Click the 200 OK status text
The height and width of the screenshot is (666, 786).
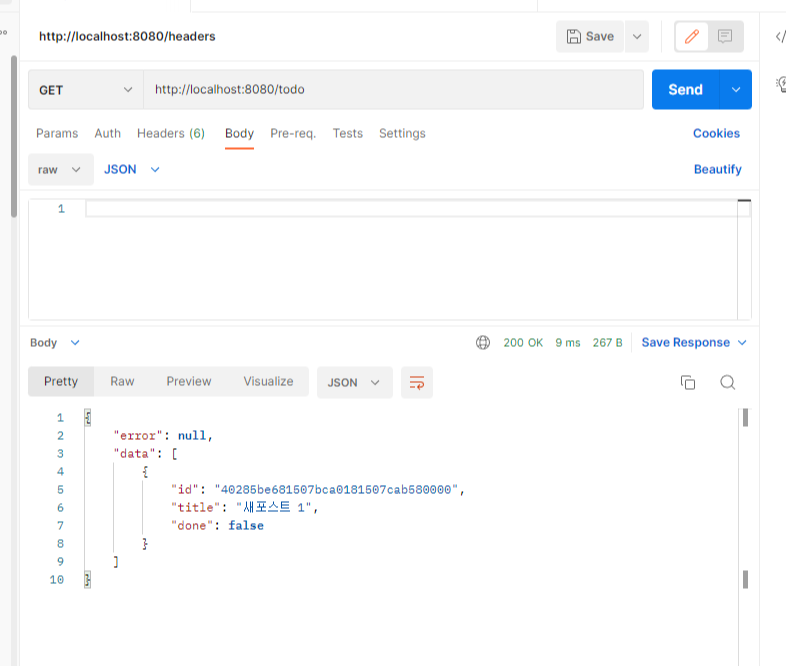tap(523, 343)
